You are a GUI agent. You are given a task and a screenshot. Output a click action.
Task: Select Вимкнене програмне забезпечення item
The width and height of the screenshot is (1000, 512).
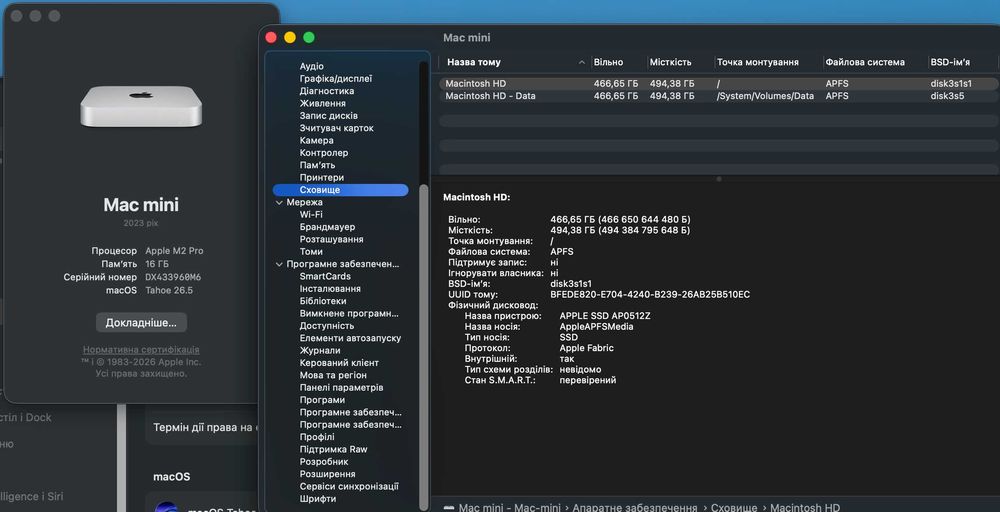pyautogui.click(x=349, y=314)
